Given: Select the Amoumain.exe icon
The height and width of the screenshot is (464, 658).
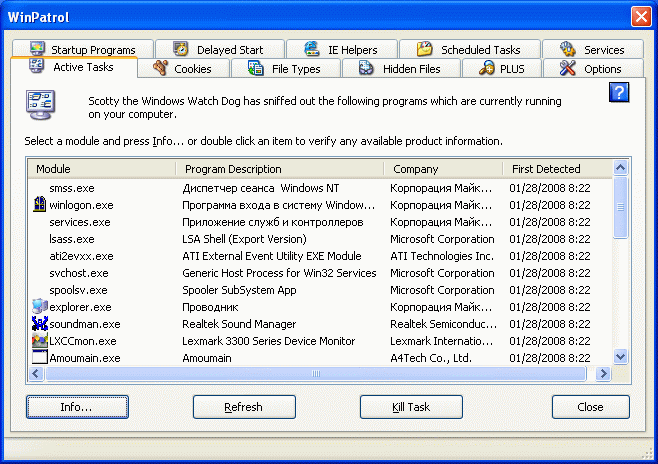Looking at the screenshot, I should click(39, 357).
